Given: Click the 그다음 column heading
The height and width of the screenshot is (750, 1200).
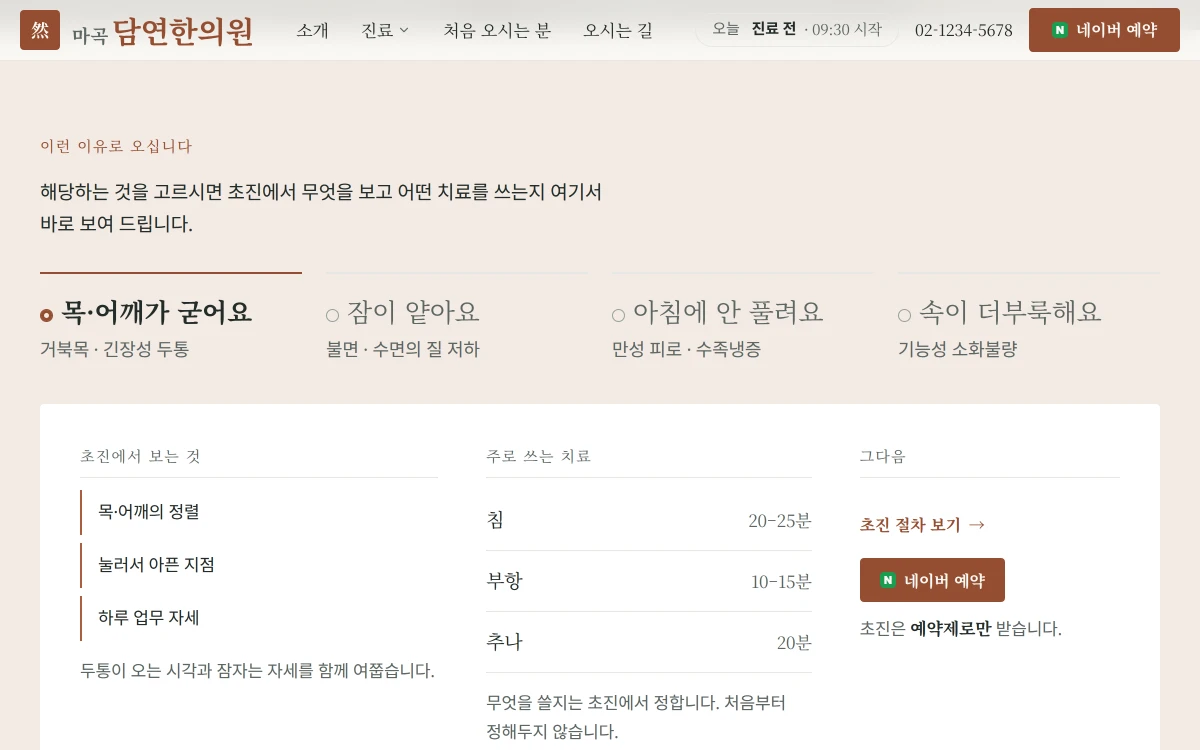Looking at the screenshot, I should [883, 456].
